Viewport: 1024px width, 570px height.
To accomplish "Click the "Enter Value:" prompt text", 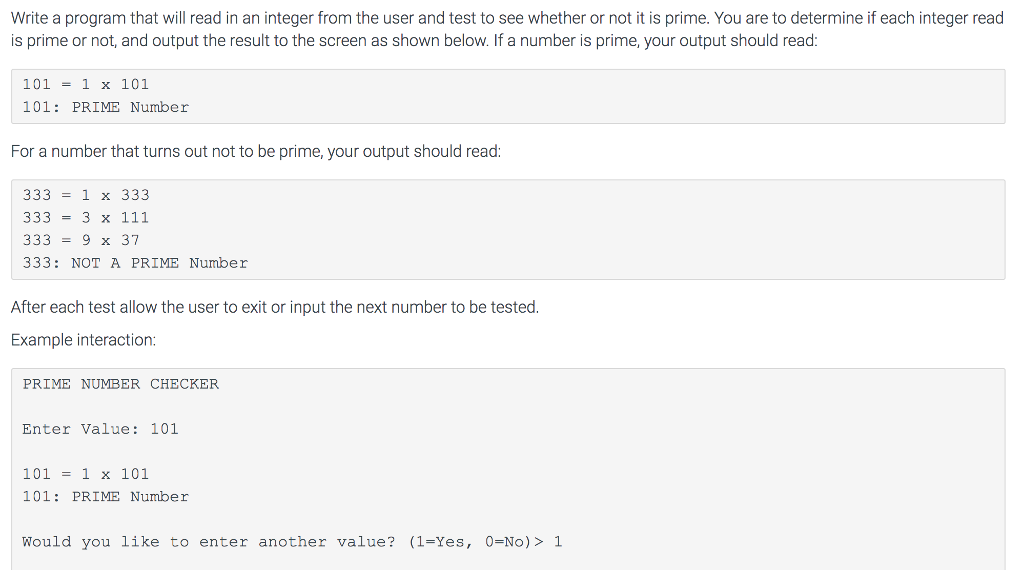I will [x=81, y=429].
